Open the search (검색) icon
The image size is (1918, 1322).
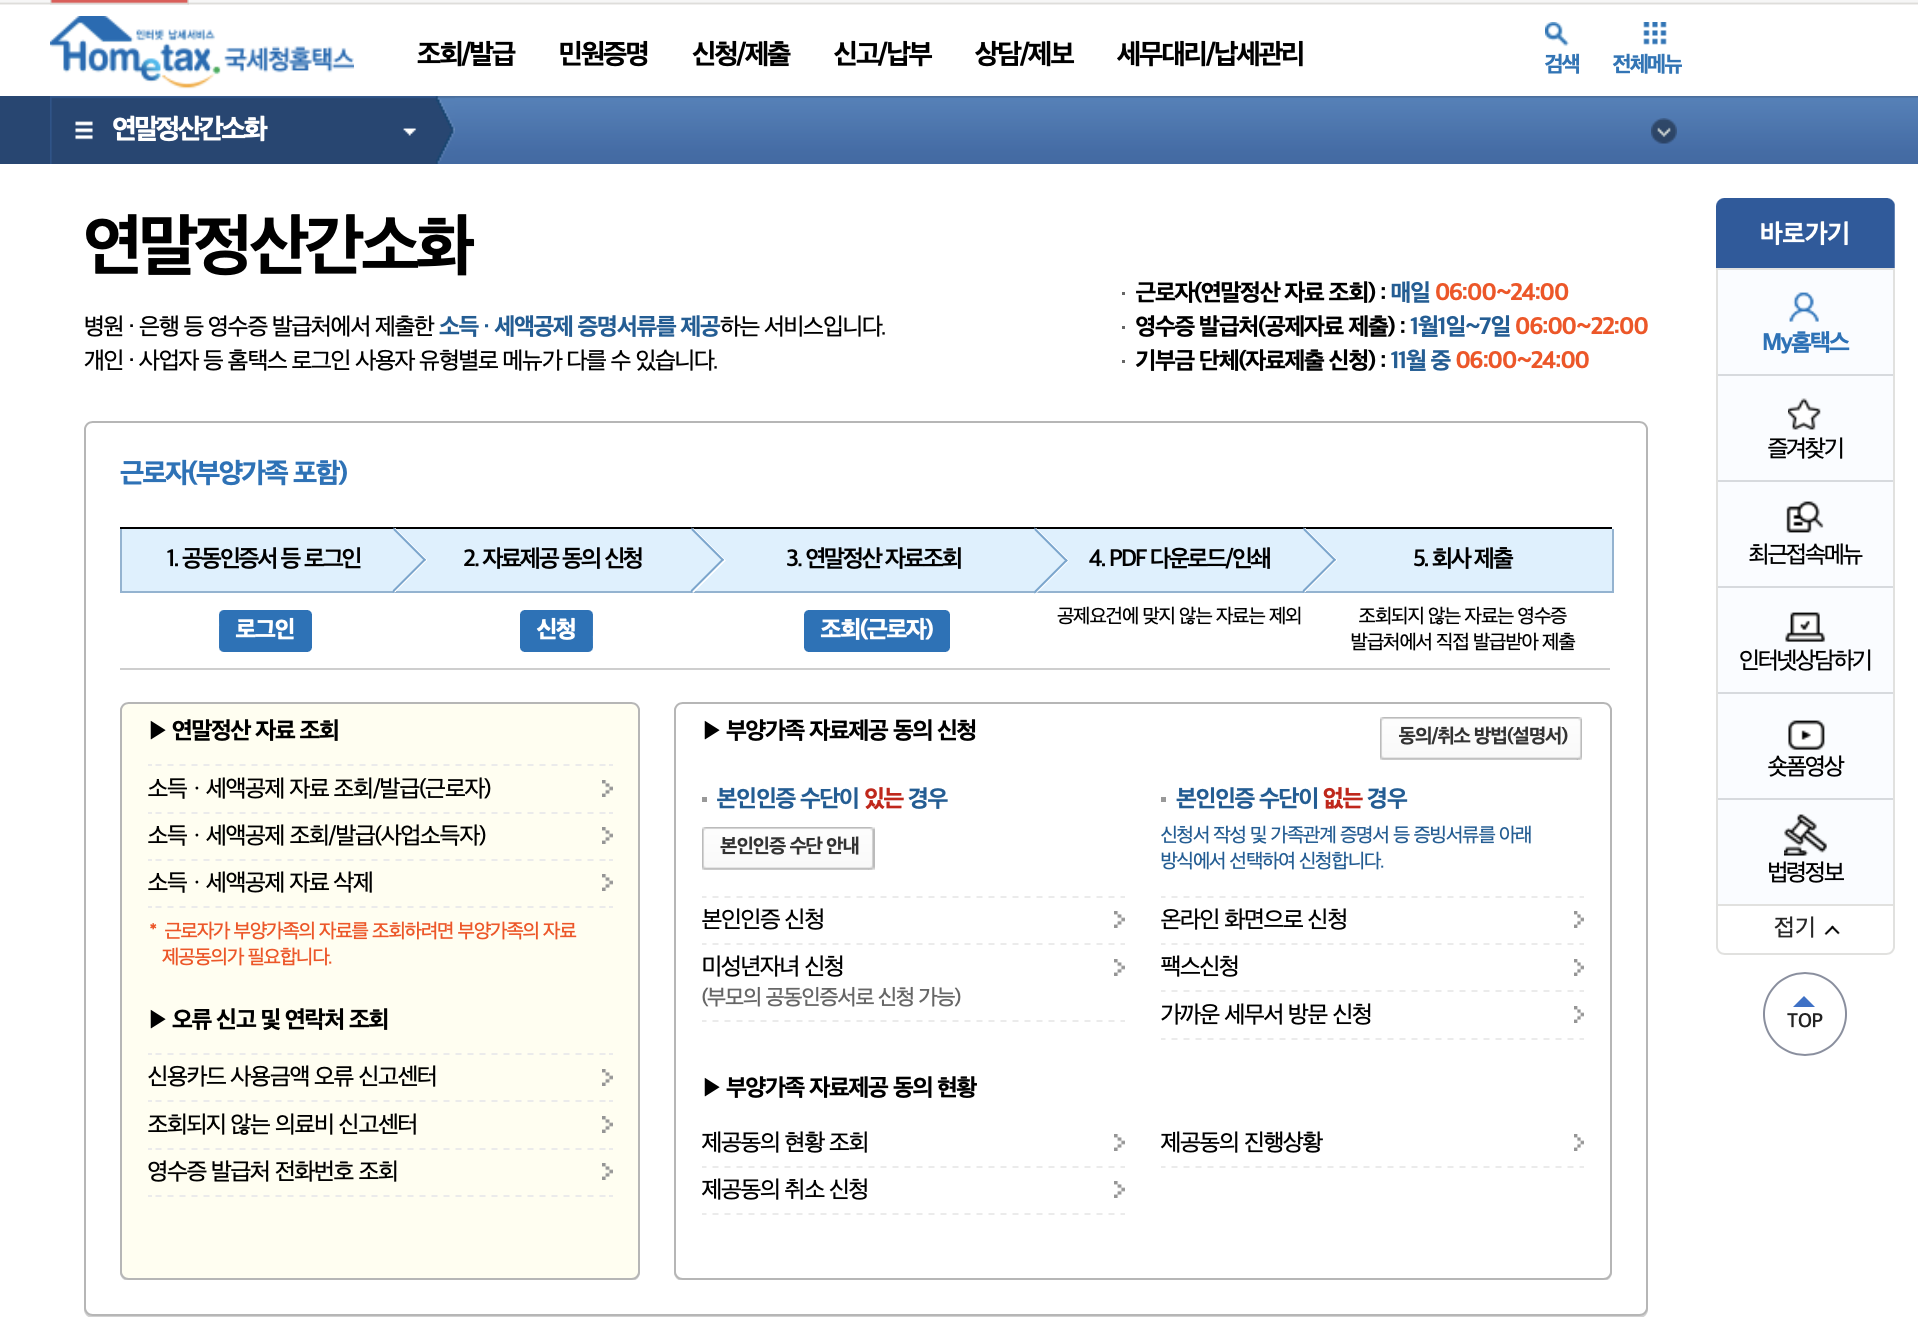click(1557, 47)
